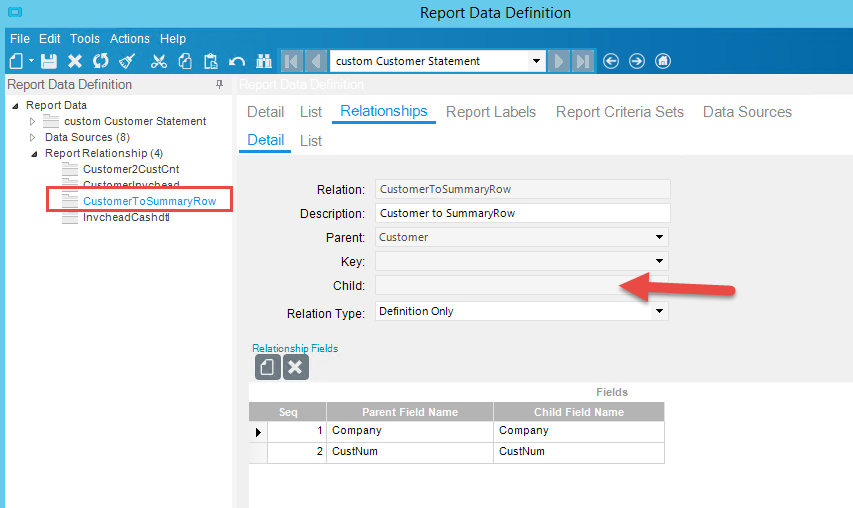Select the Relationships List sub-tab
Viewport: 853px width, 508px height.
pos(311,141)
